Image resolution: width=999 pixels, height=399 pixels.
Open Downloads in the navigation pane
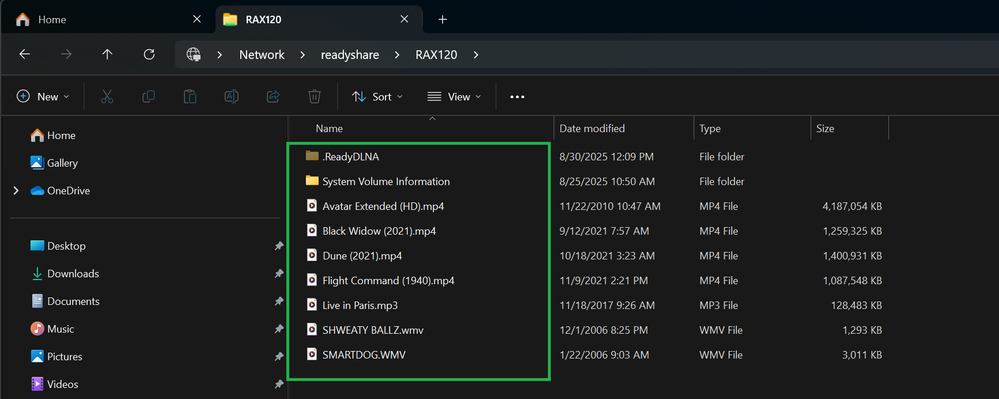pyautogui.click(x=73, y=273)
